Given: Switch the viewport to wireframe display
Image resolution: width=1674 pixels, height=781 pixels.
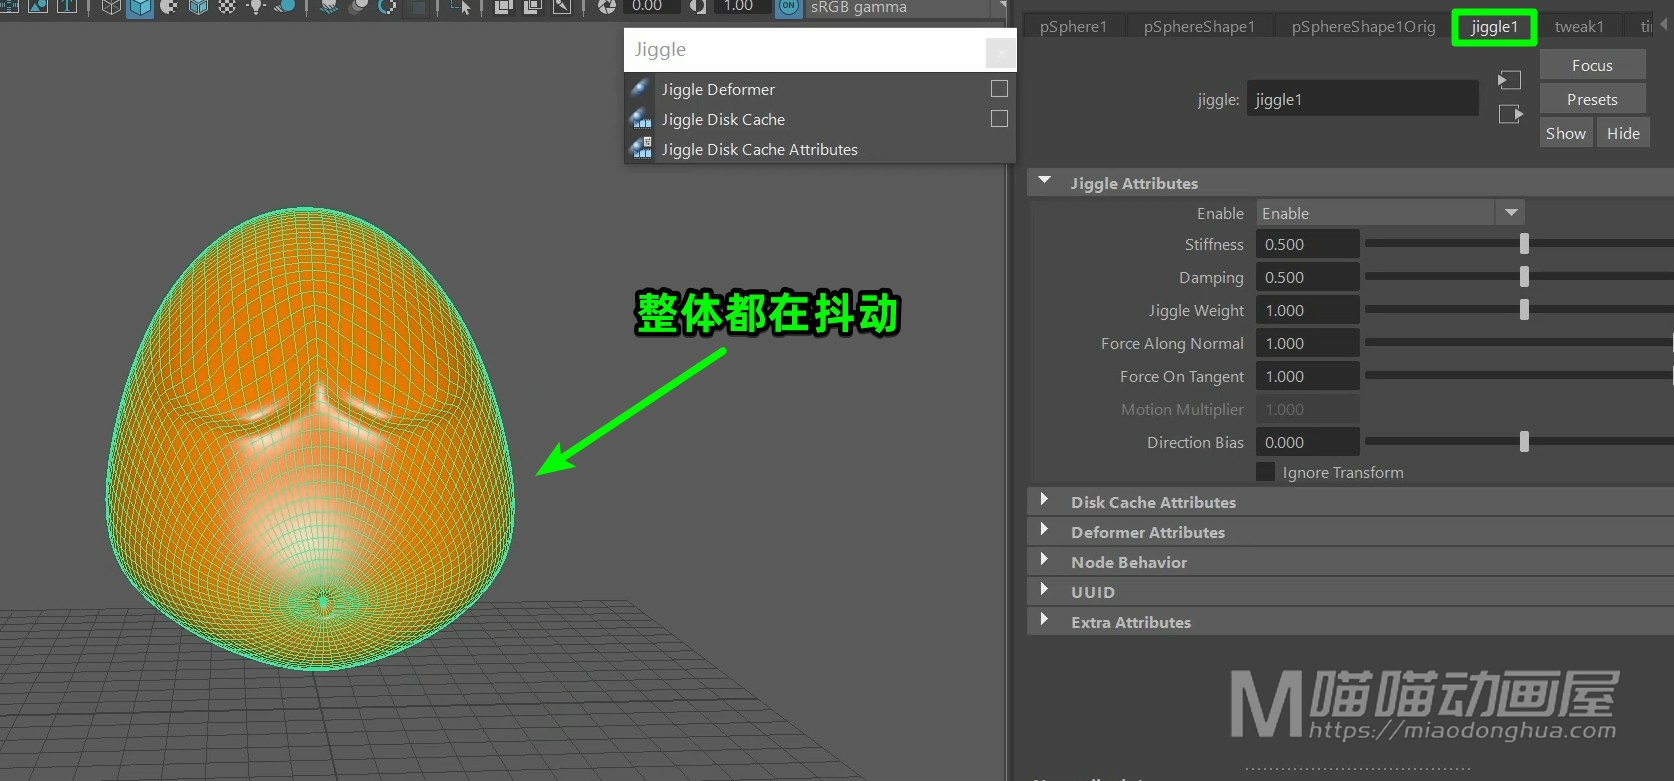Looking at the screenshot, I should 111,7.
